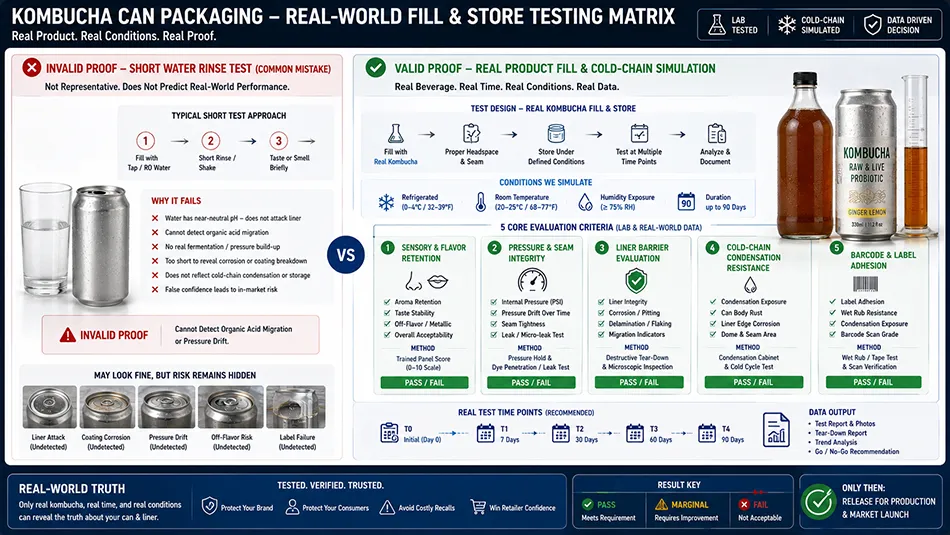Click the Humidity Exposure droplet icon
This screenshot has width=950, height=535.
[x=585, y=202]
